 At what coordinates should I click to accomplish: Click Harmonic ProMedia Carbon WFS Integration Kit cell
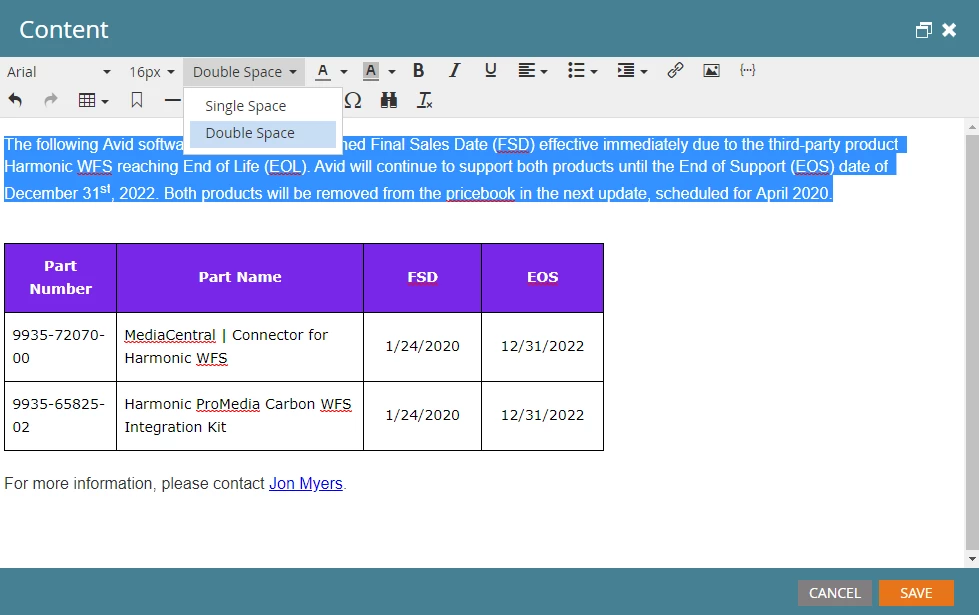[x=240, y=416]
